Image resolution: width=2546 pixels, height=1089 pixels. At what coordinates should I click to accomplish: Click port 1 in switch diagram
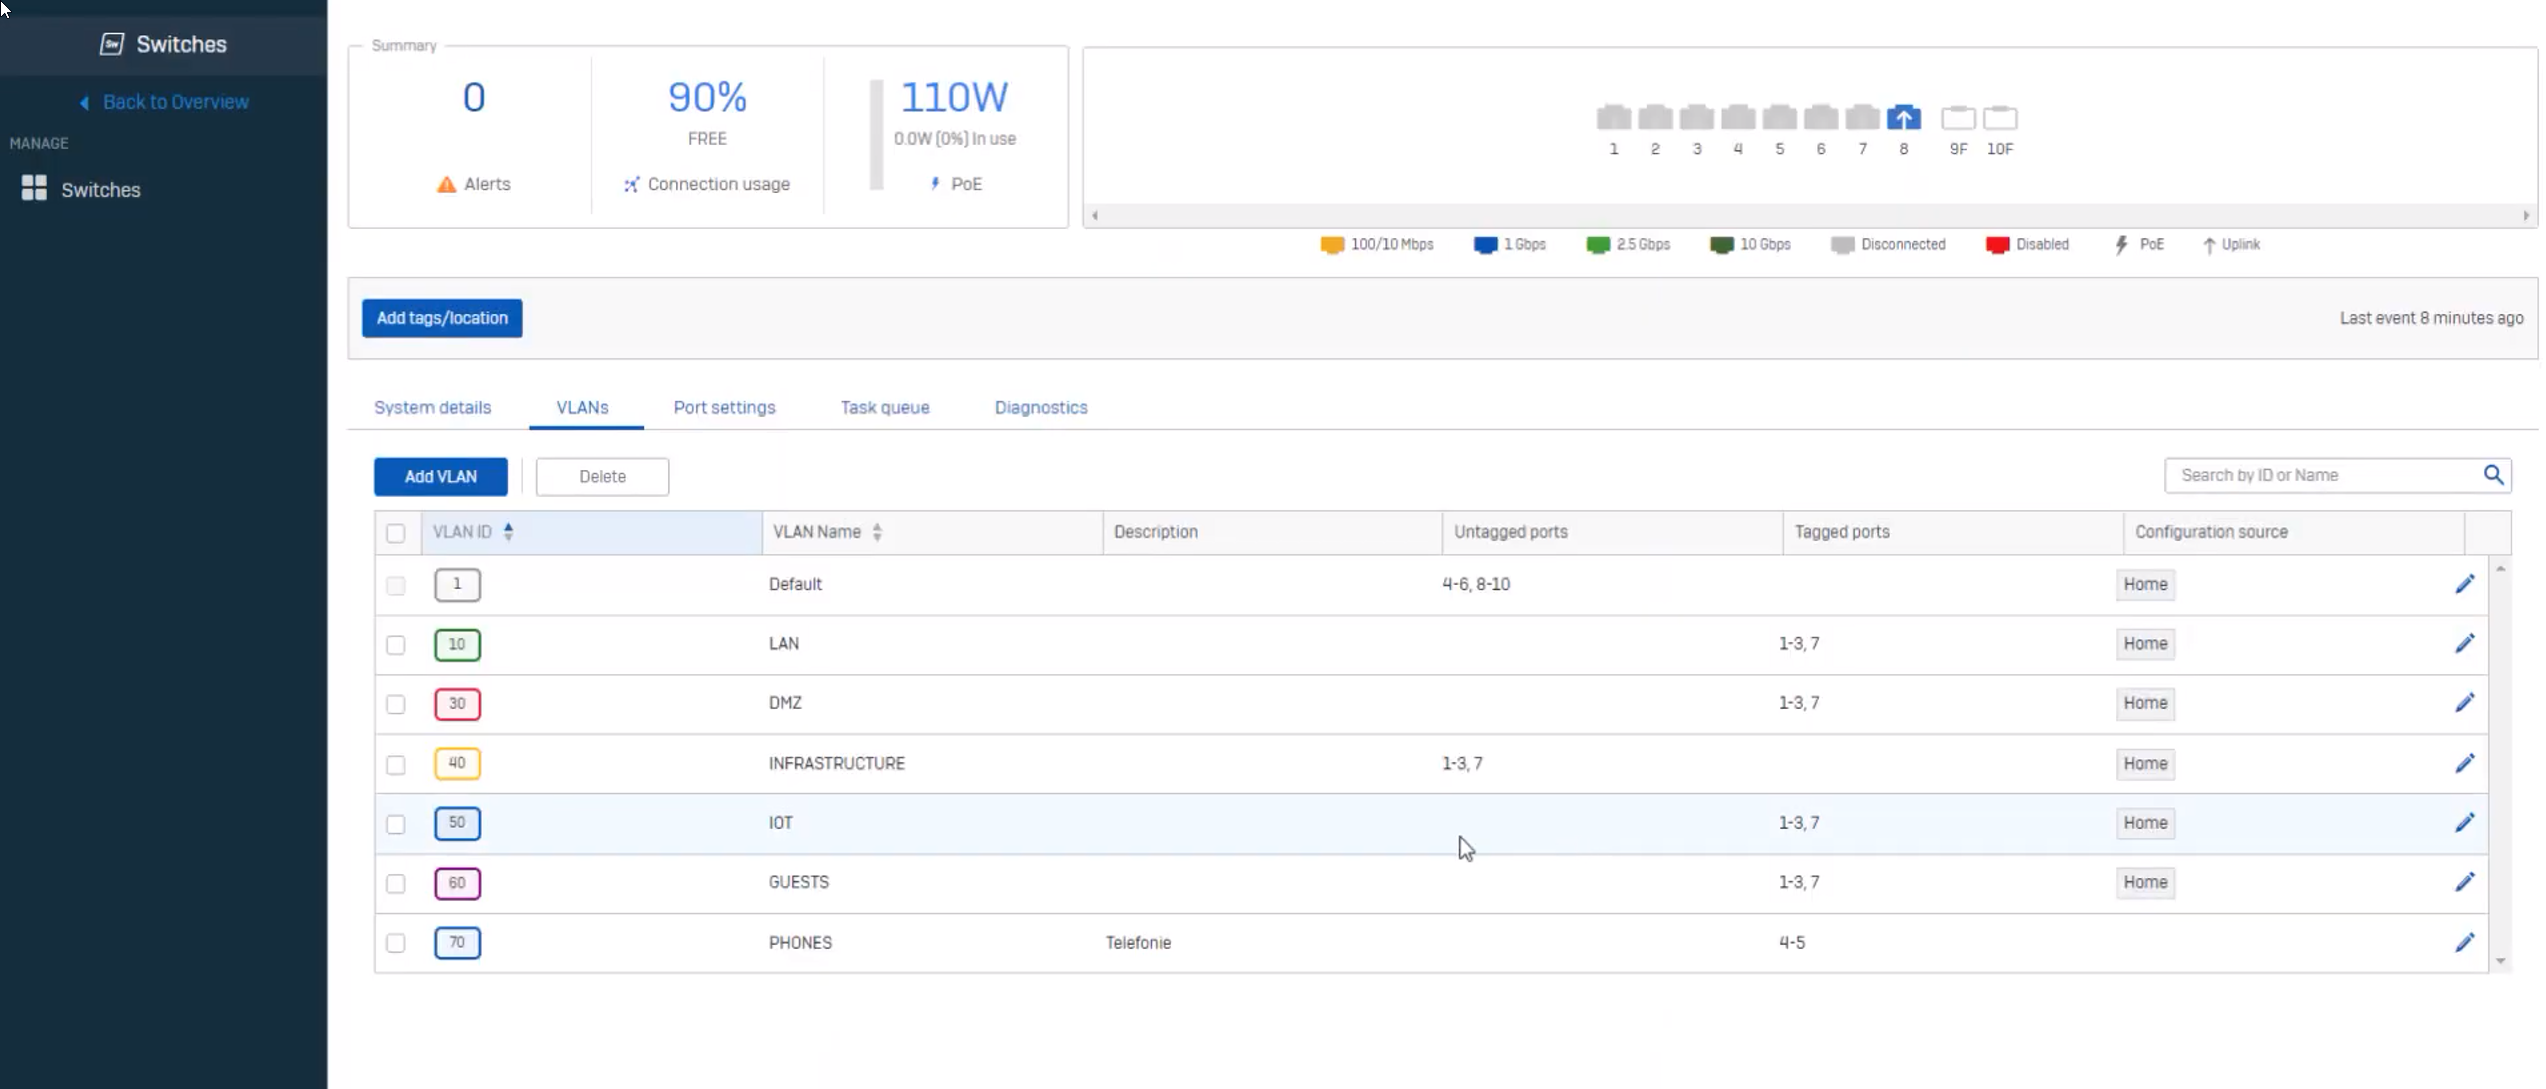tap(1613, 118)
